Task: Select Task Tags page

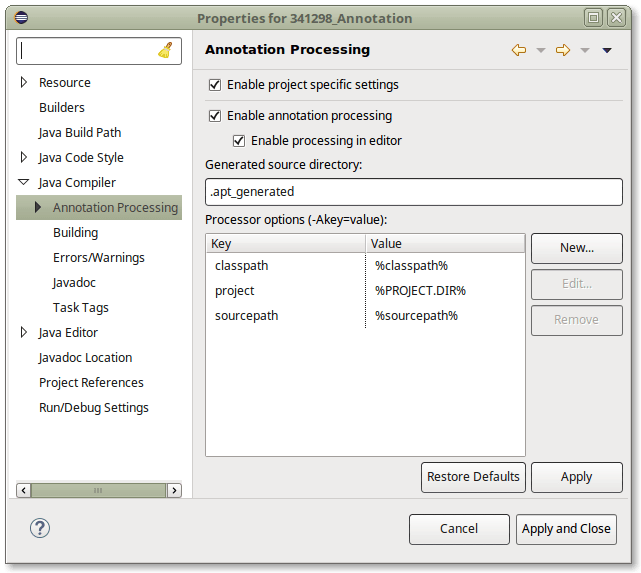Action: point(81,307)
